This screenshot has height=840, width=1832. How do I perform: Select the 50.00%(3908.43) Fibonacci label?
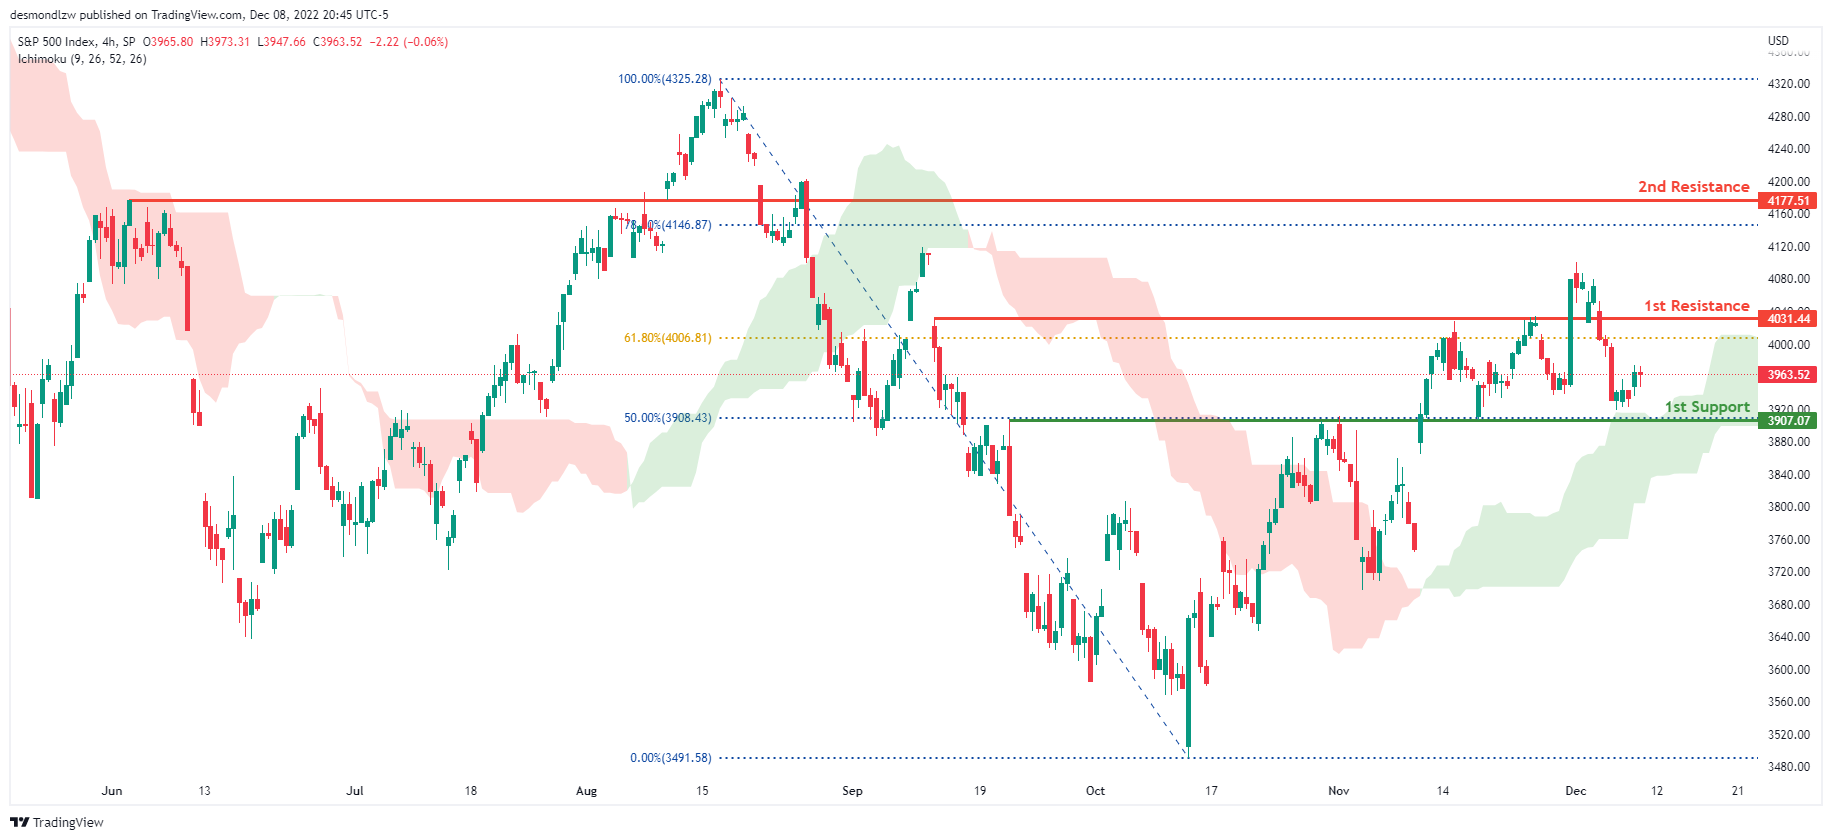(668, 418)
